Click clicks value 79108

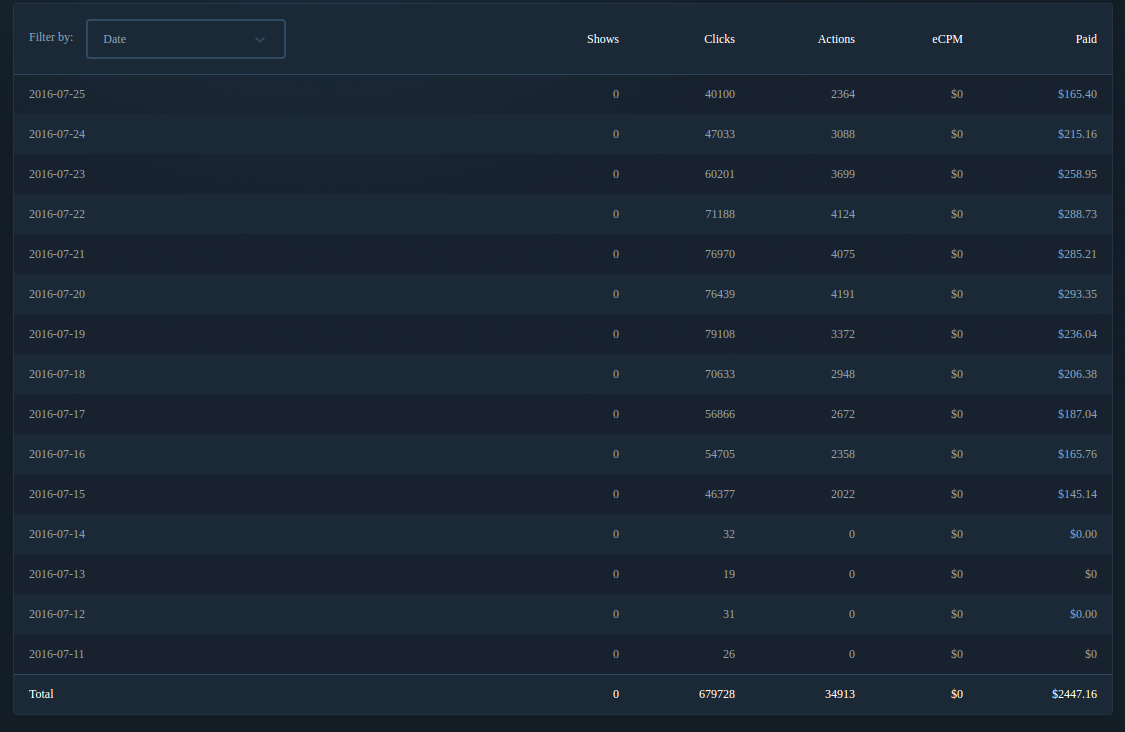(x=720, y=334)
